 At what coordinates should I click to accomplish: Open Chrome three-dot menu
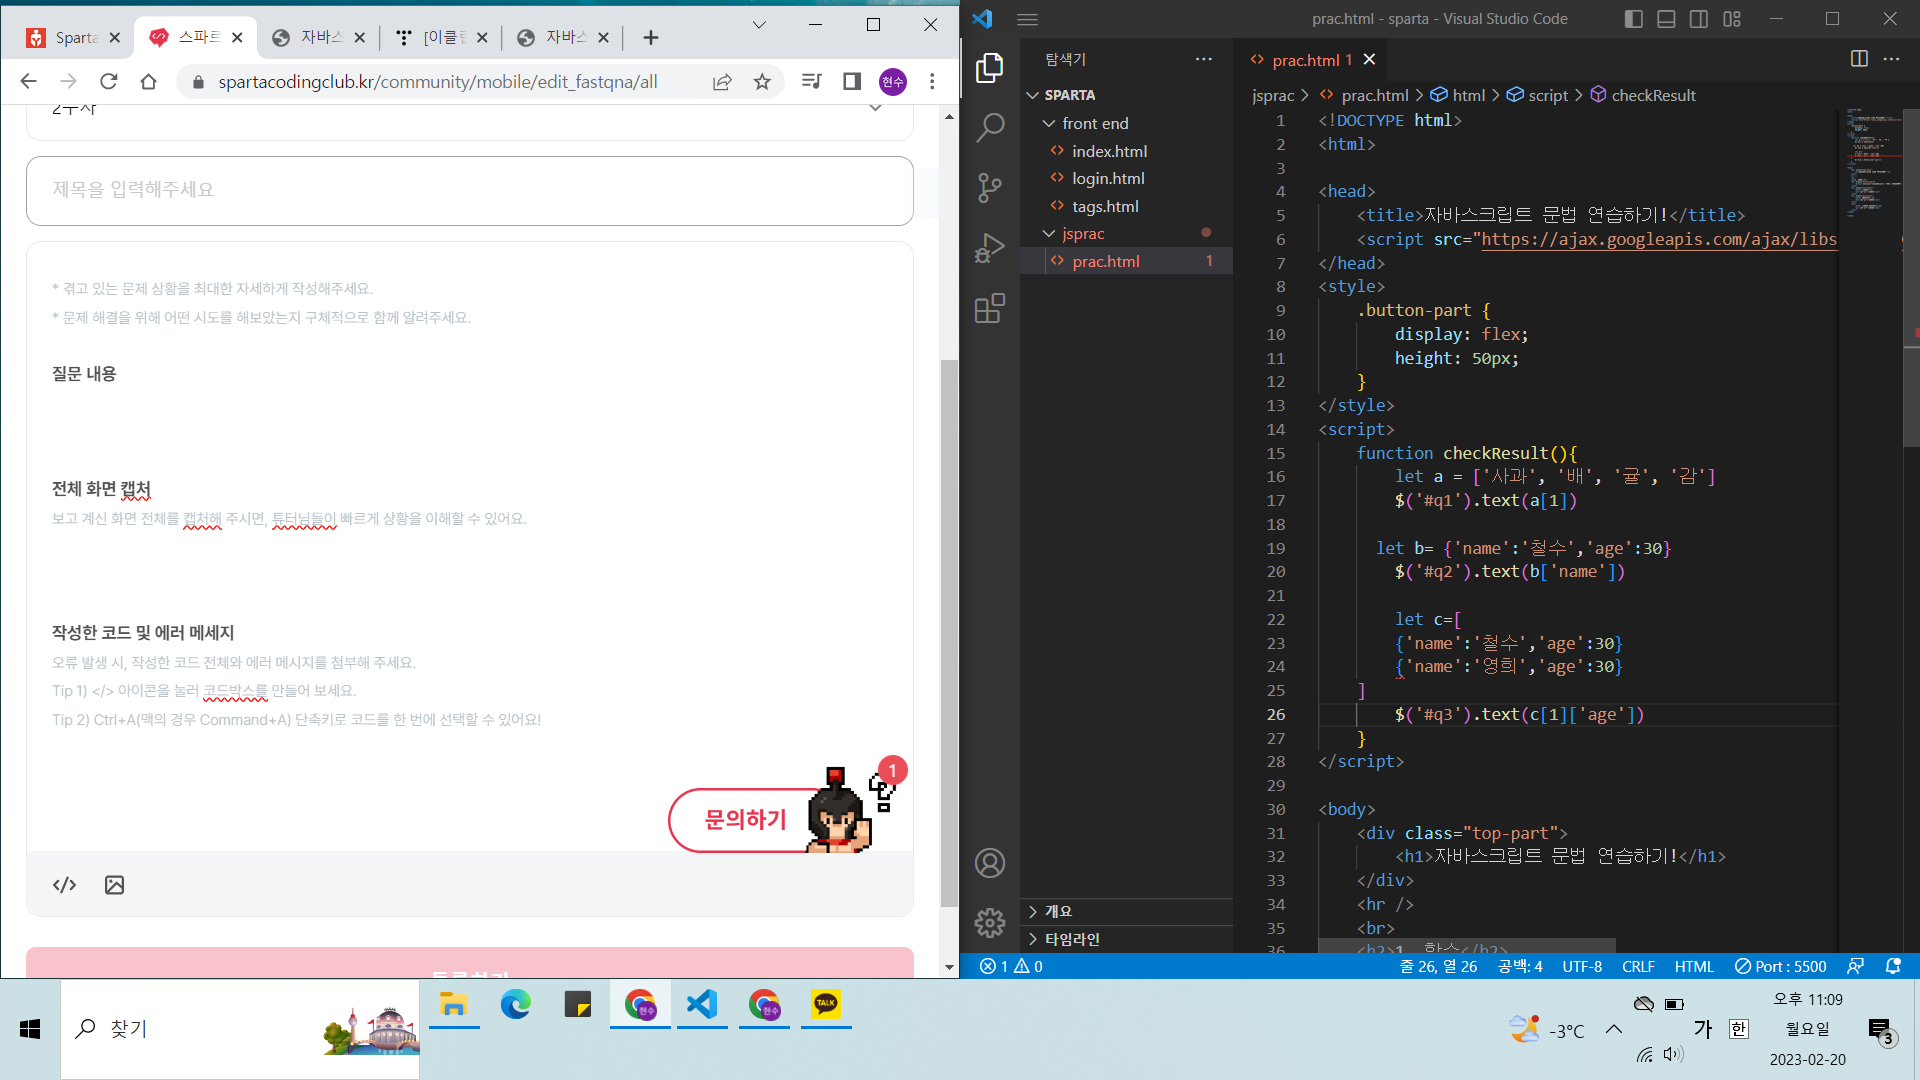(x=932, y=82)
